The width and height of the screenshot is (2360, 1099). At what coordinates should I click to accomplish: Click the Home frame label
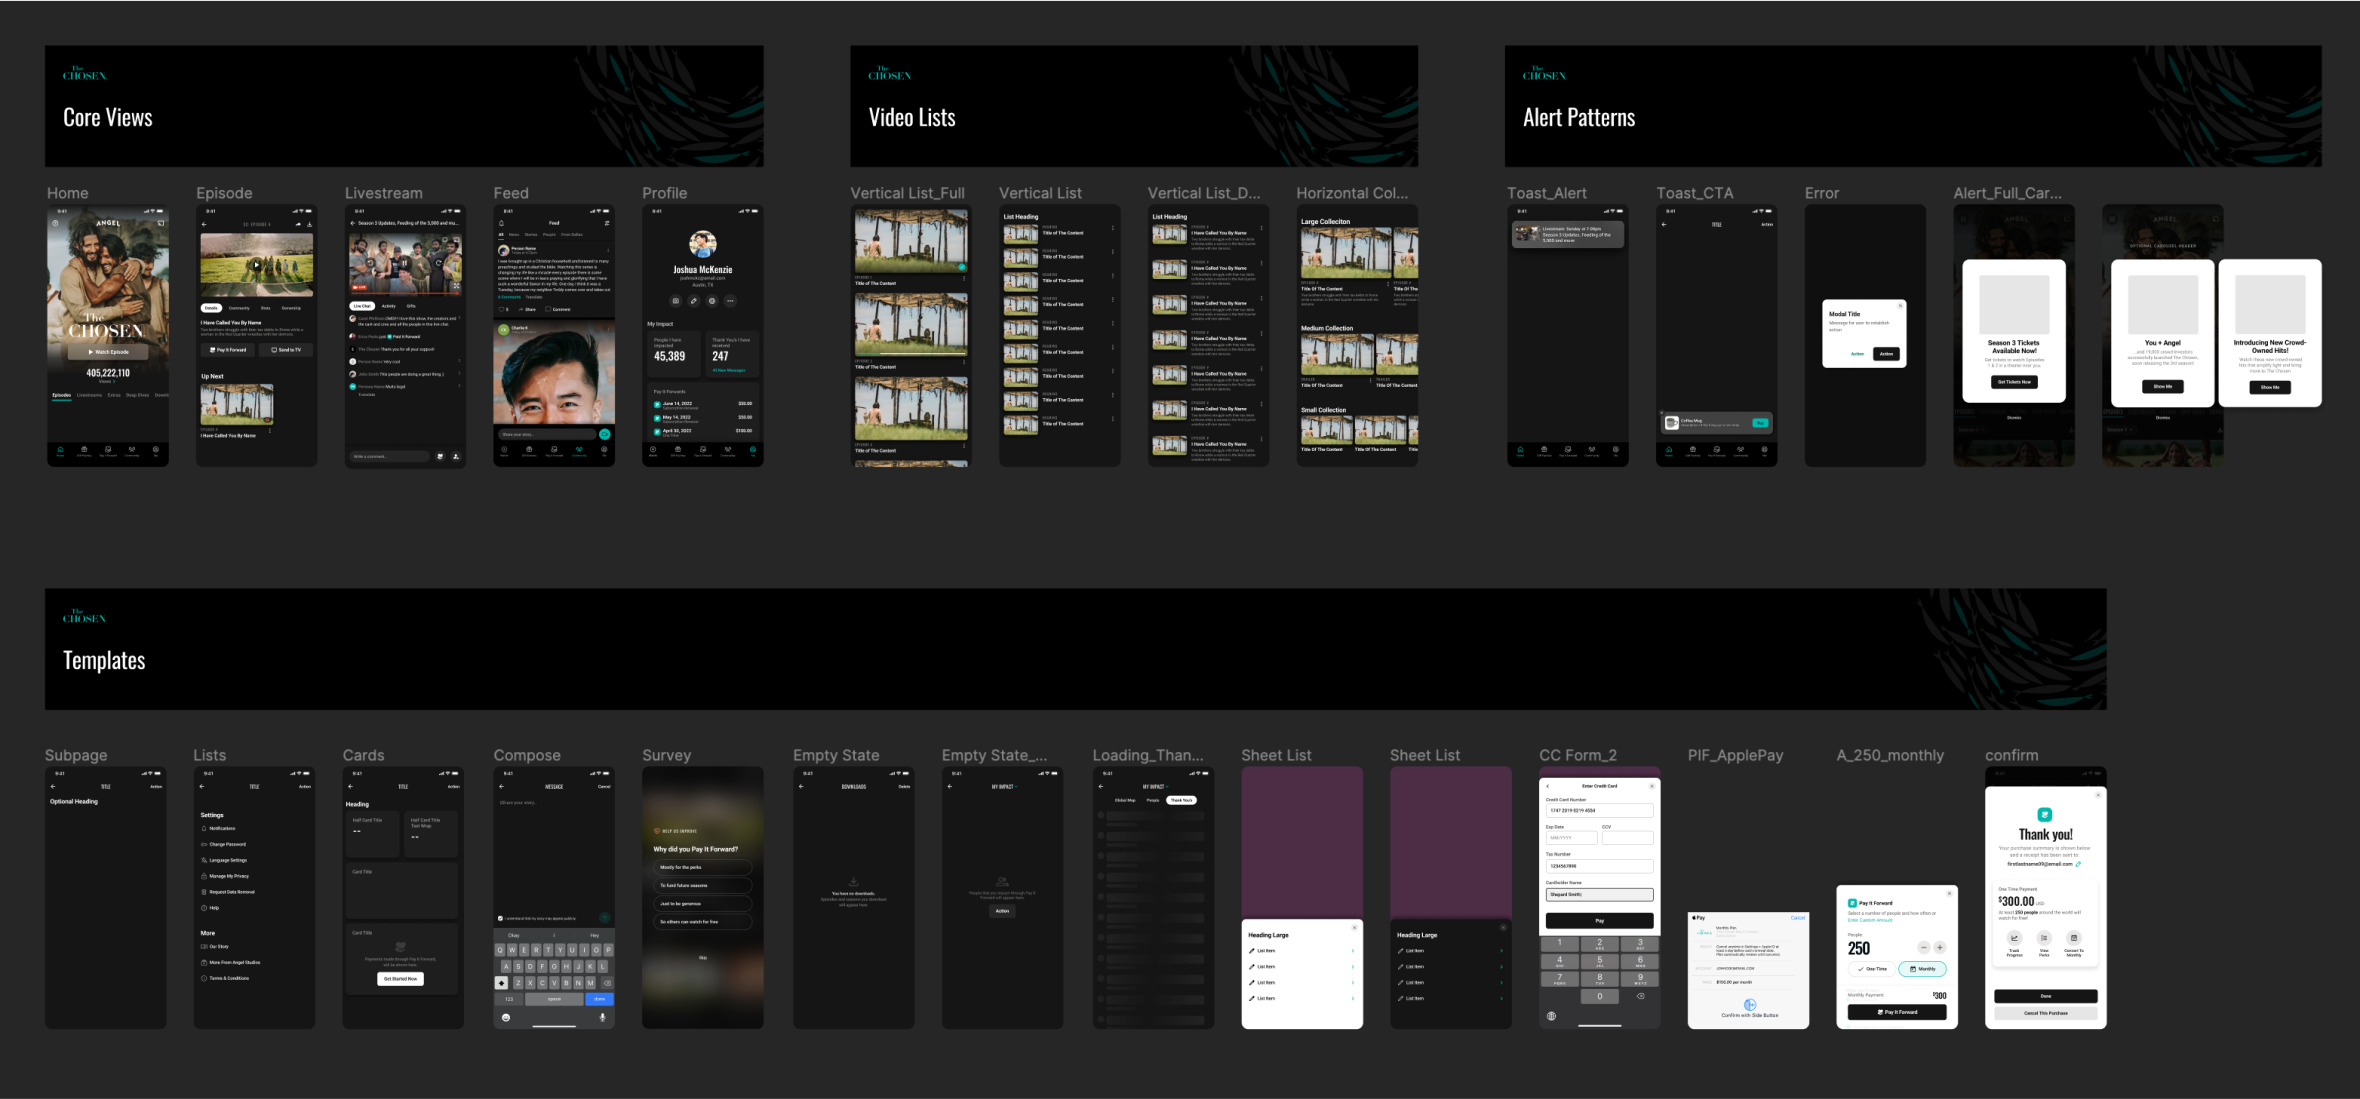(67, 193)
